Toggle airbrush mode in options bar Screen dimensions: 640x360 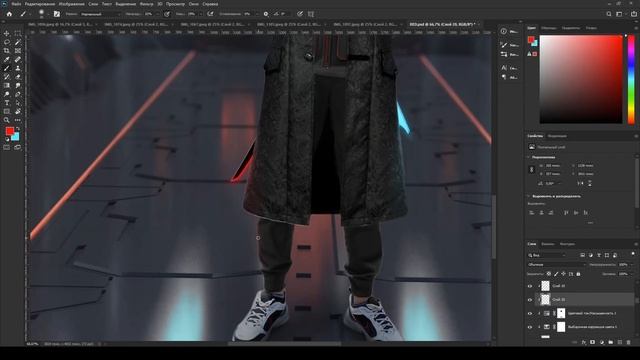pos(210,14)
